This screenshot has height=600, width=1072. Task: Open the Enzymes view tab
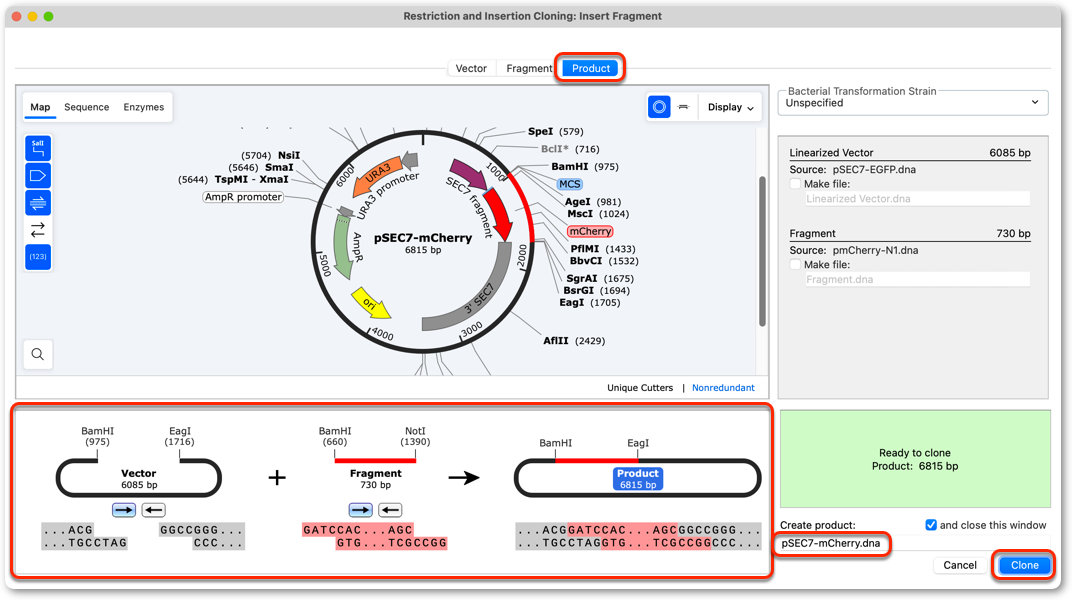click(144, 107)
